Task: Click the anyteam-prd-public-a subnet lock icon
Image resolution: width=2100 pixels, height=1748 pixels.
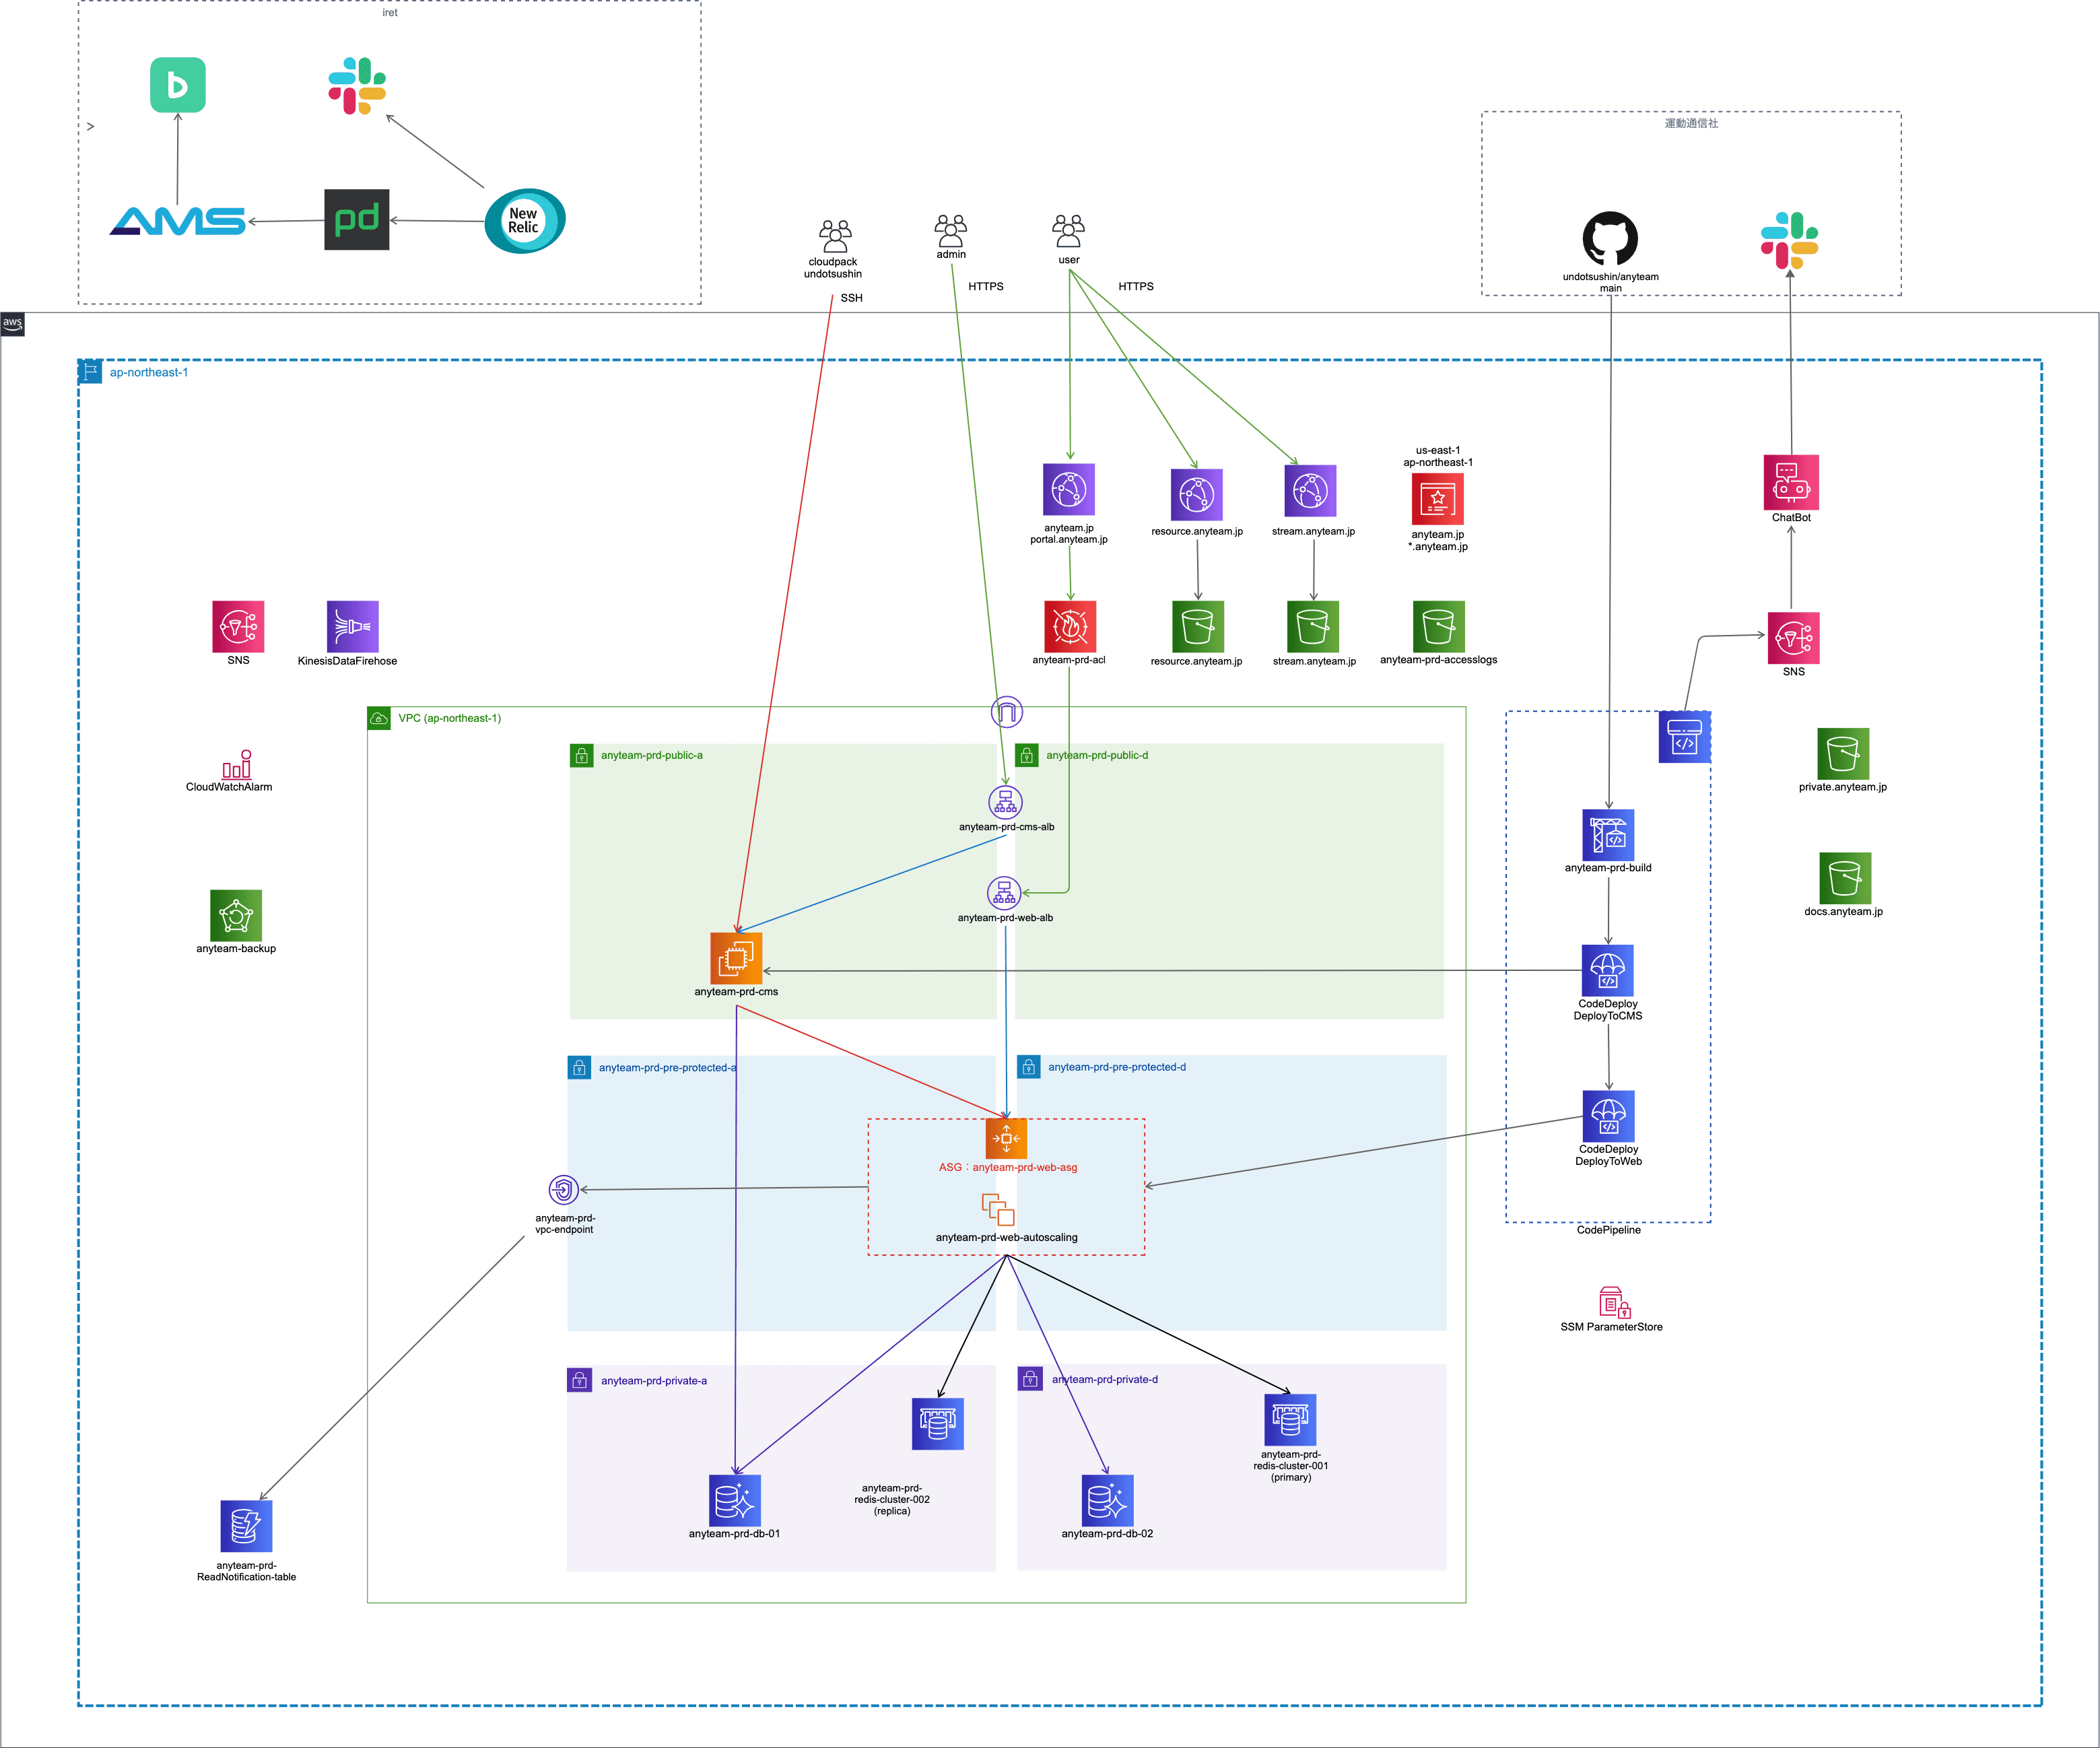Action: [x=581, y=756]
